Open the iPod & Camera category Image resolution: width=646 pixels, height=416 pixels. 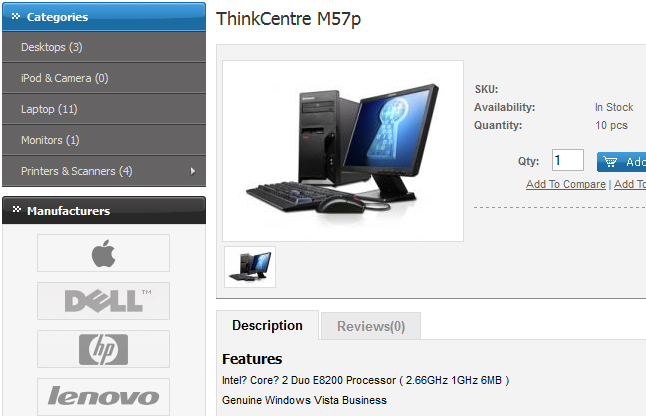(64, 78)
